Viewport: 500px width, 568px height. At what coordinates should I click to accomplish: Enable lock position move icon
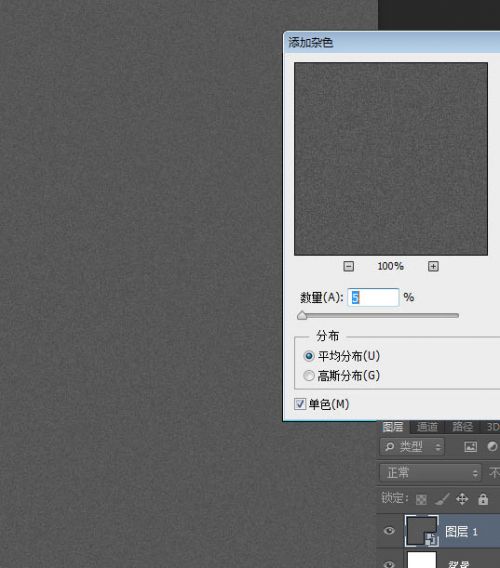(x=462, y=499)
